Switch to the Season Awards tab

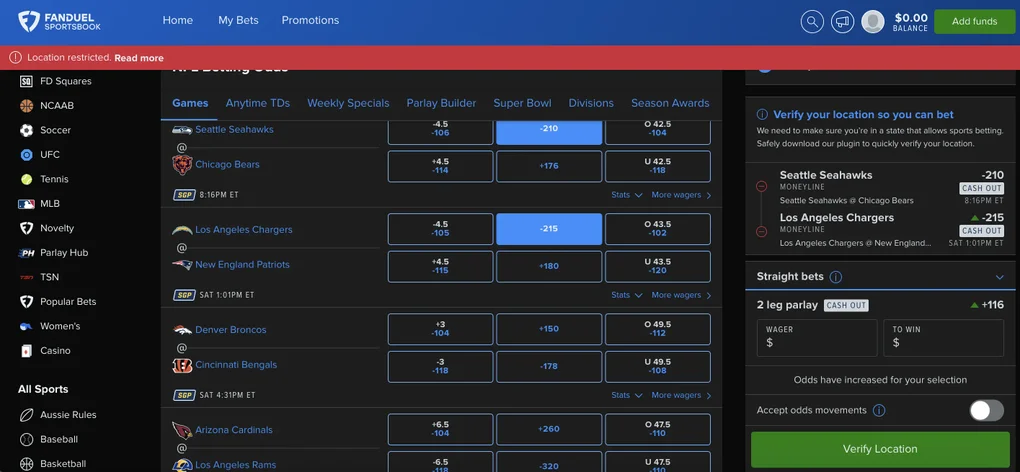(x=670, y=103)
